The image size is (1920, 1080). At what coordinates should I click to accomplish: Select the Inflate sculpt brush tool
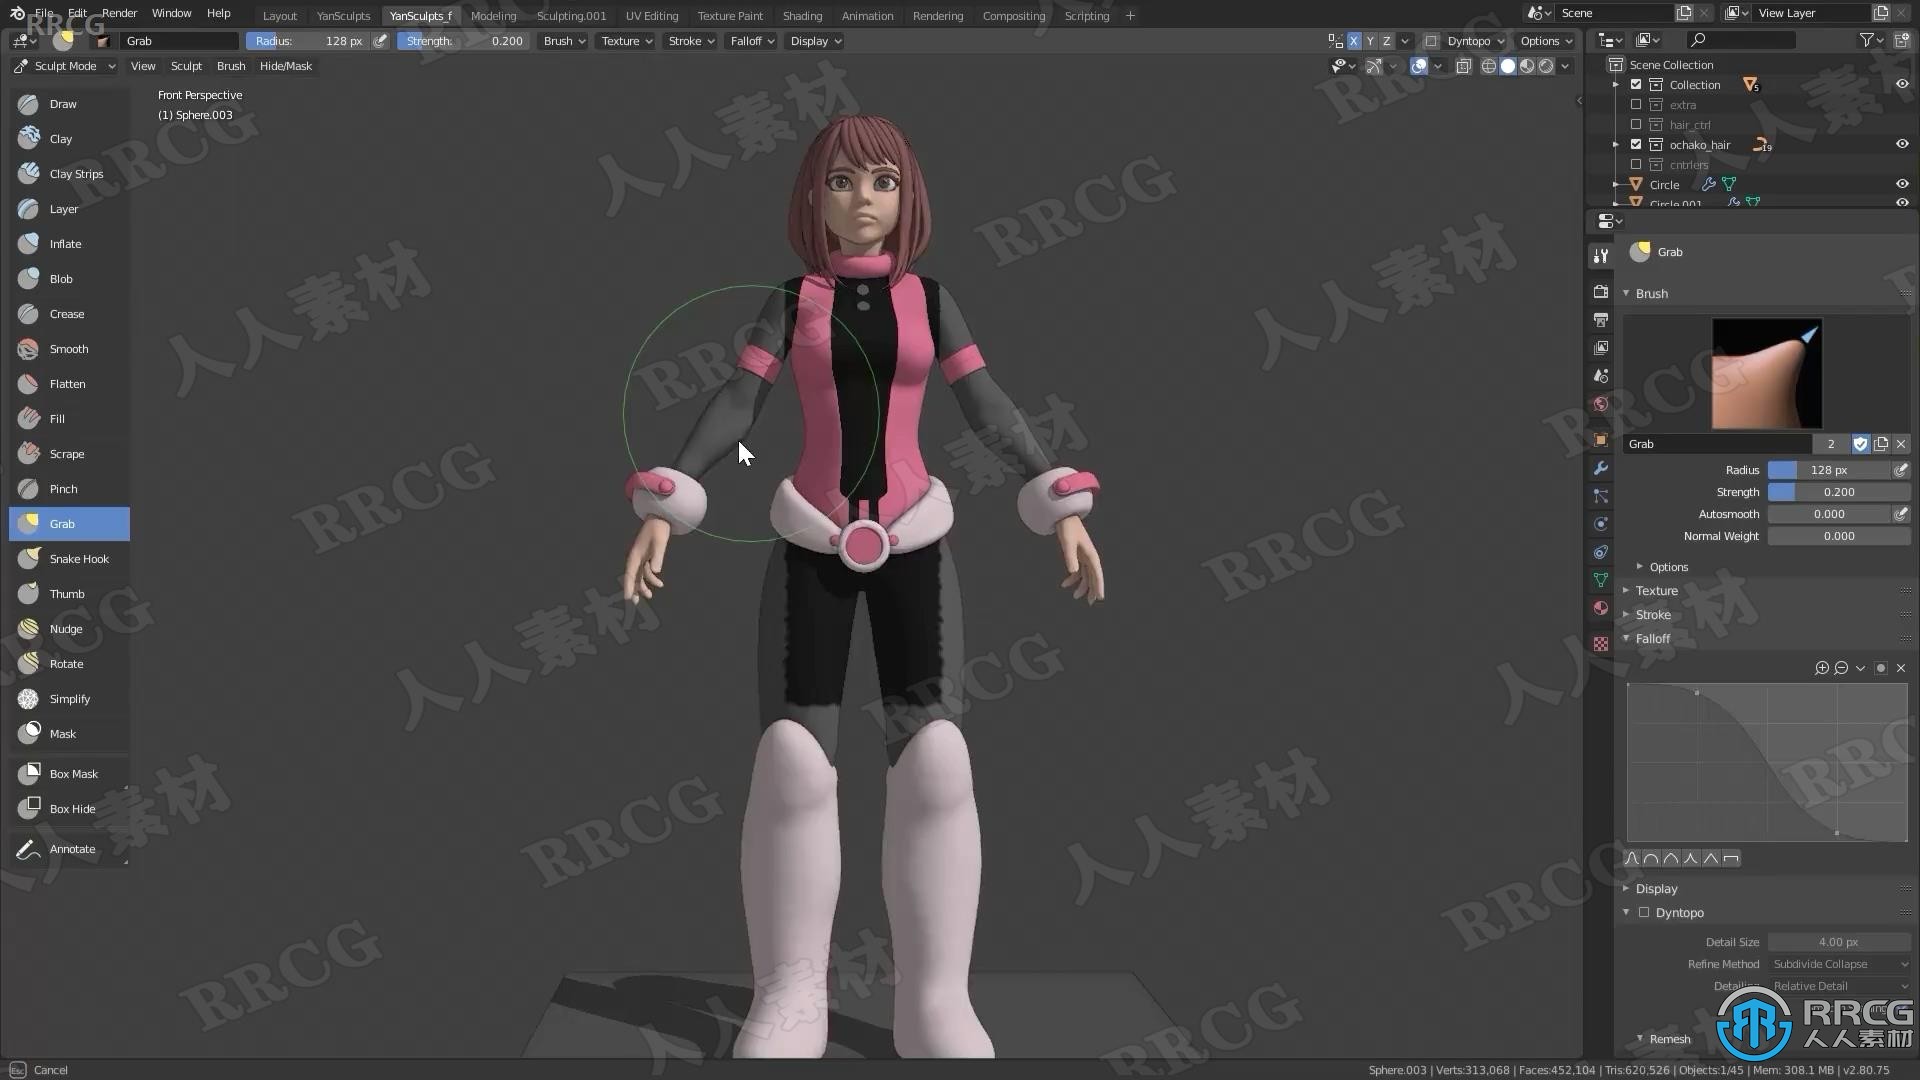[x=65, y=243]
